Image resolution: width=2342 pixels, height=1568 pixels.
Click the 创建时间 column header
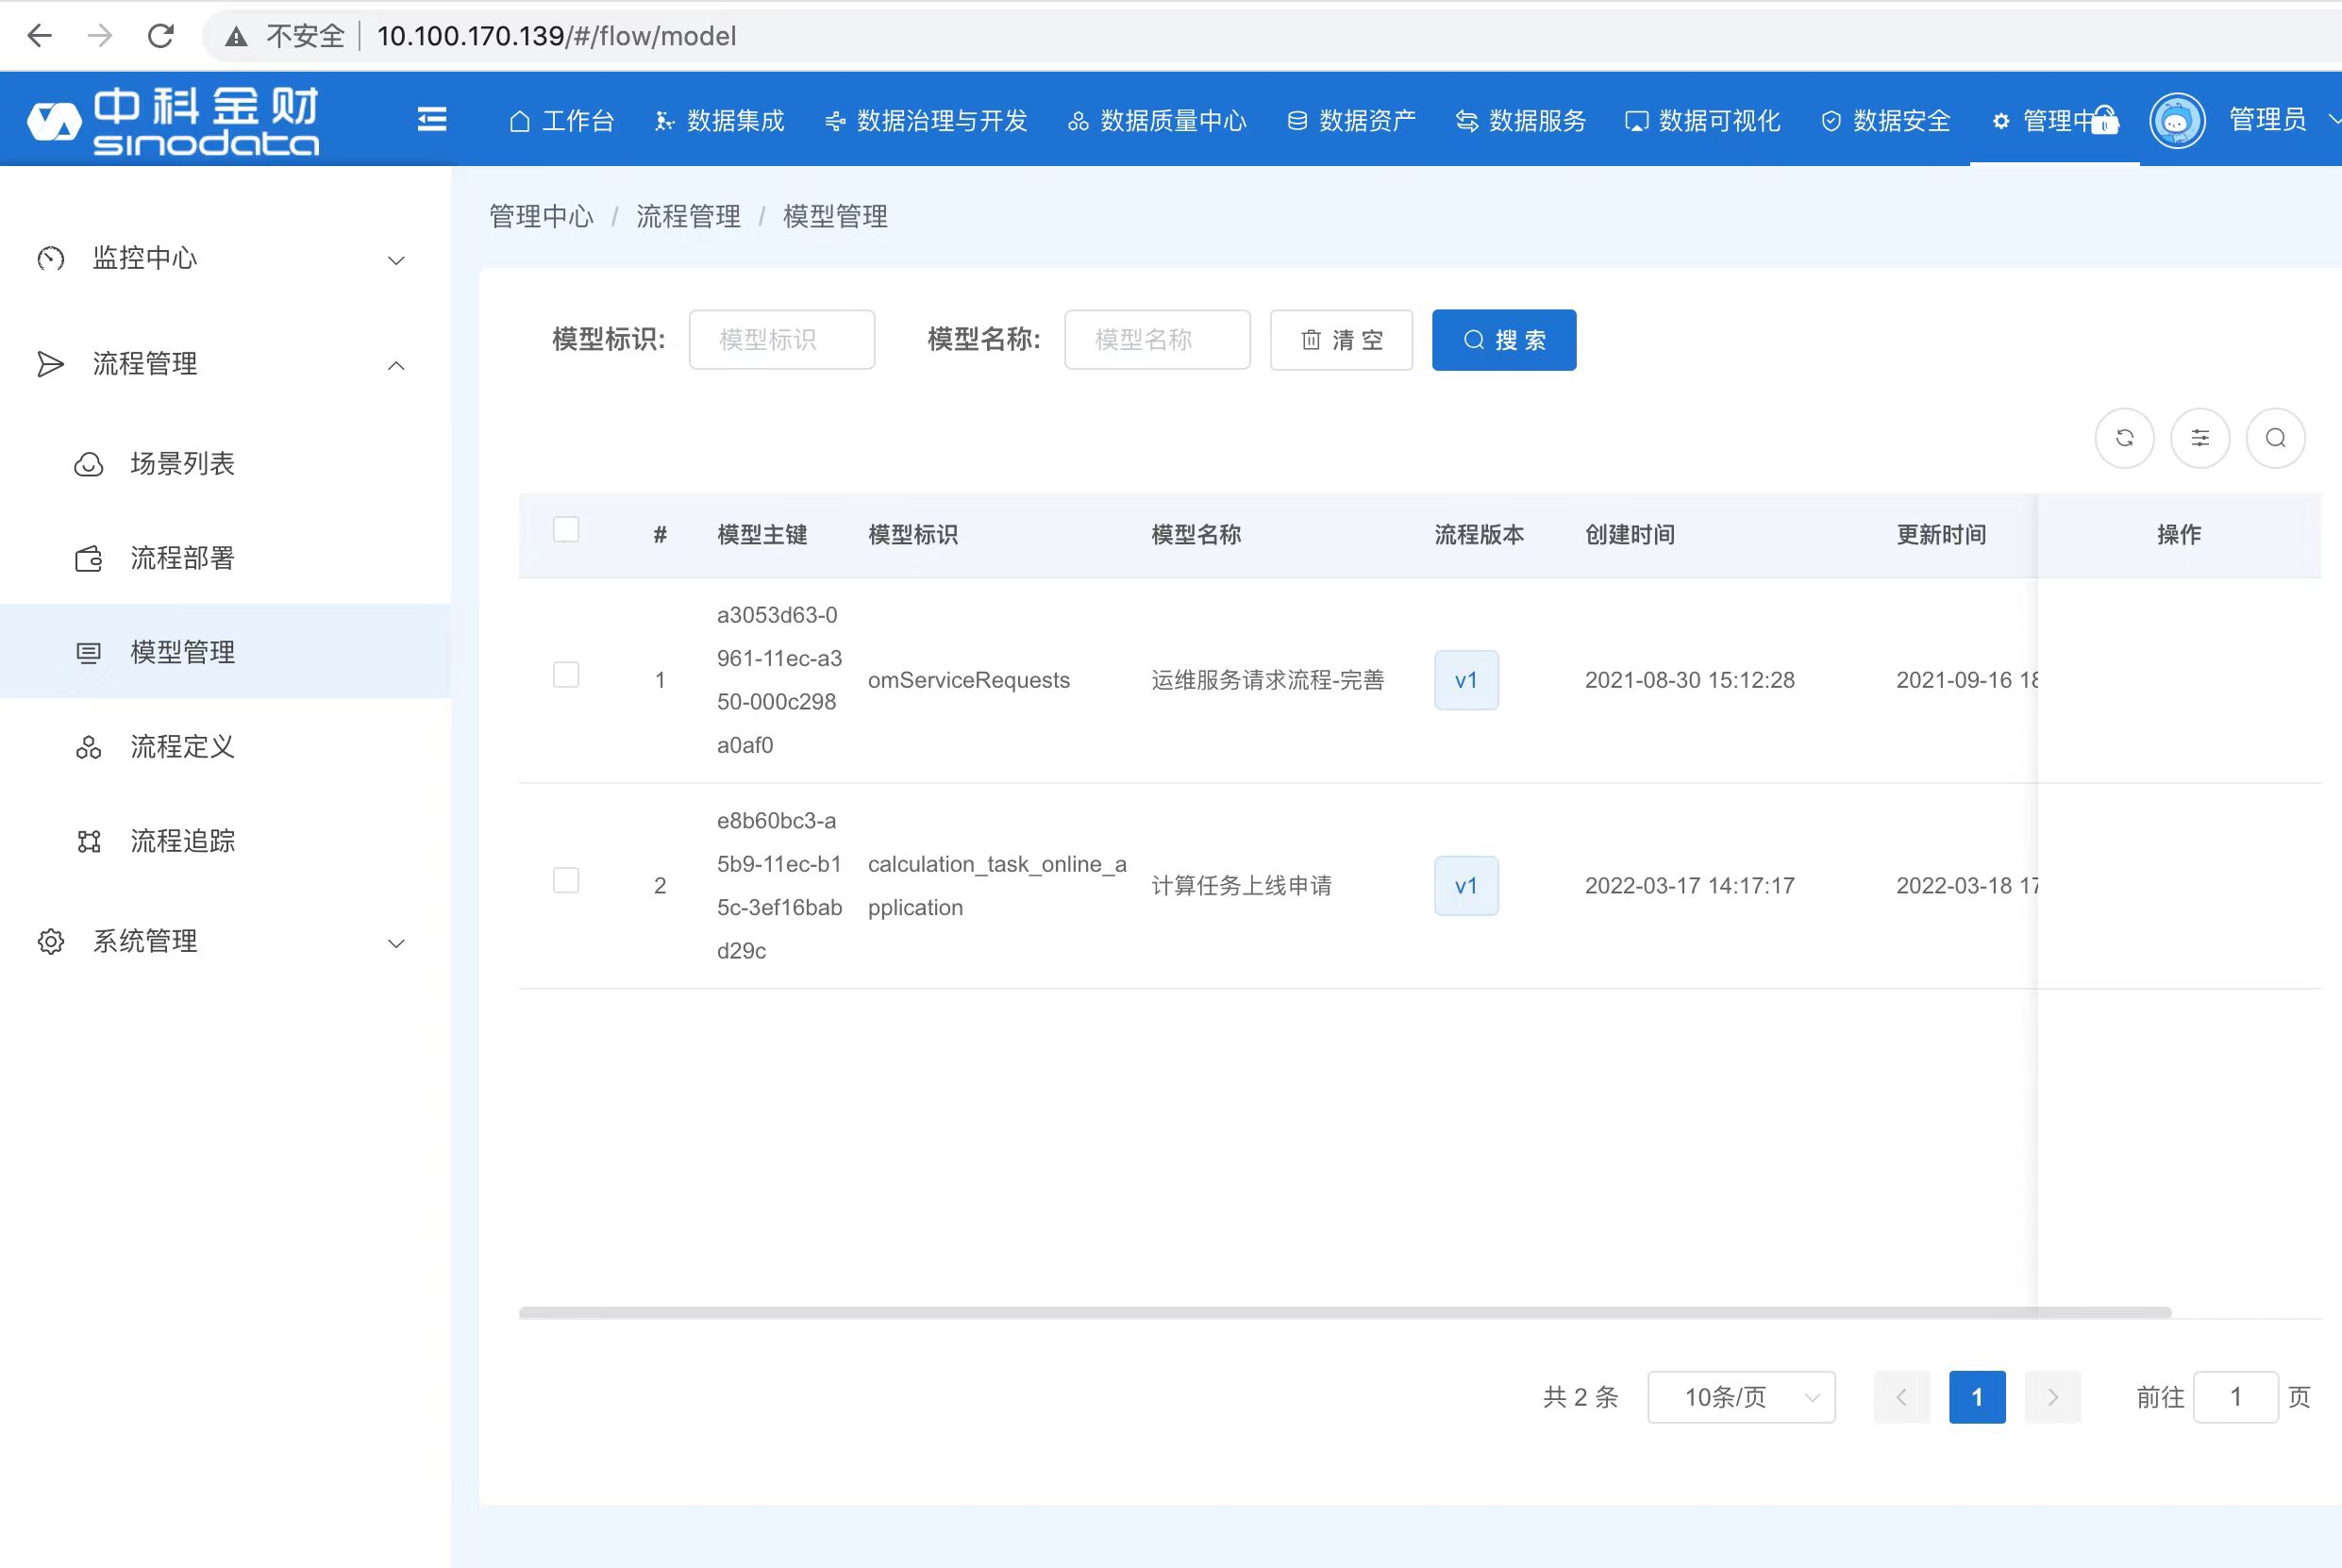[1629, 535]
